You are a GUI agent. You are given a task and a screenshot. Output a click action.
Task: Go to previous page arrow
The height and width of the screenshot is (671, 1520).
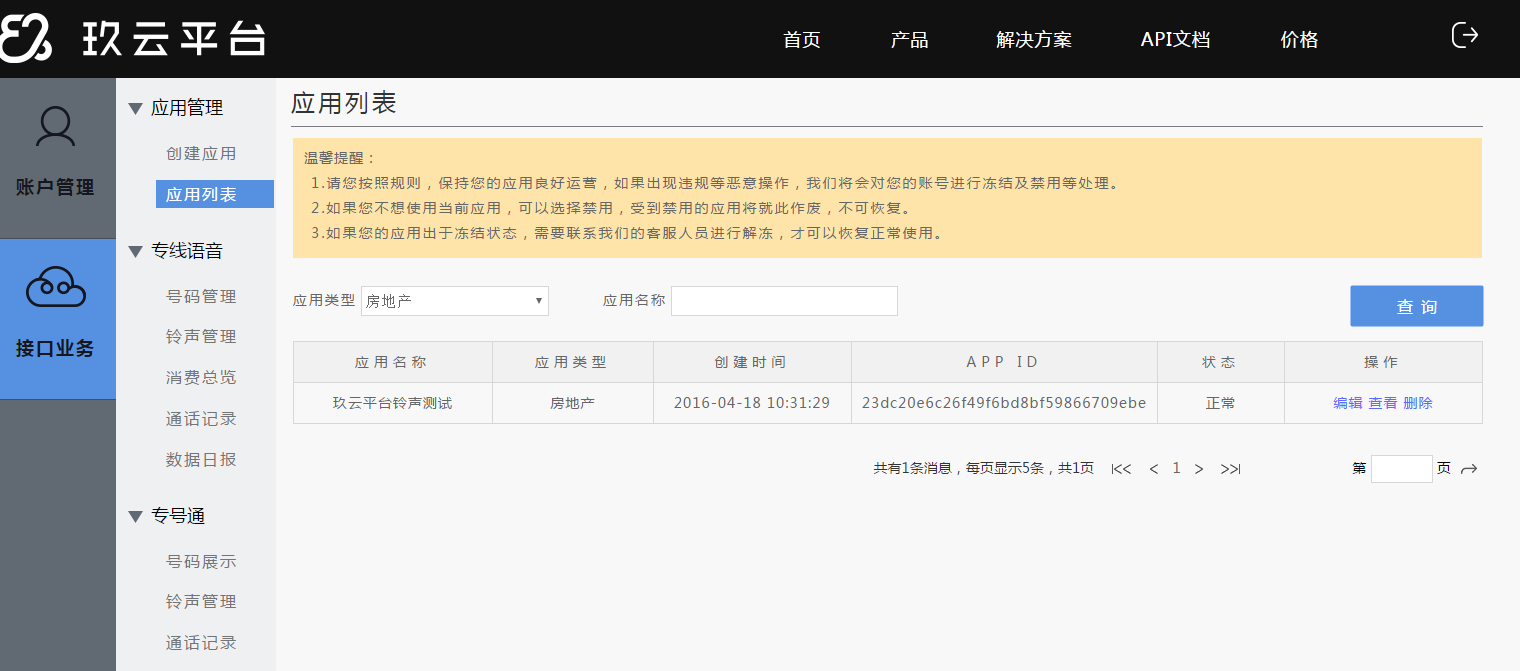pos(1154,469)
